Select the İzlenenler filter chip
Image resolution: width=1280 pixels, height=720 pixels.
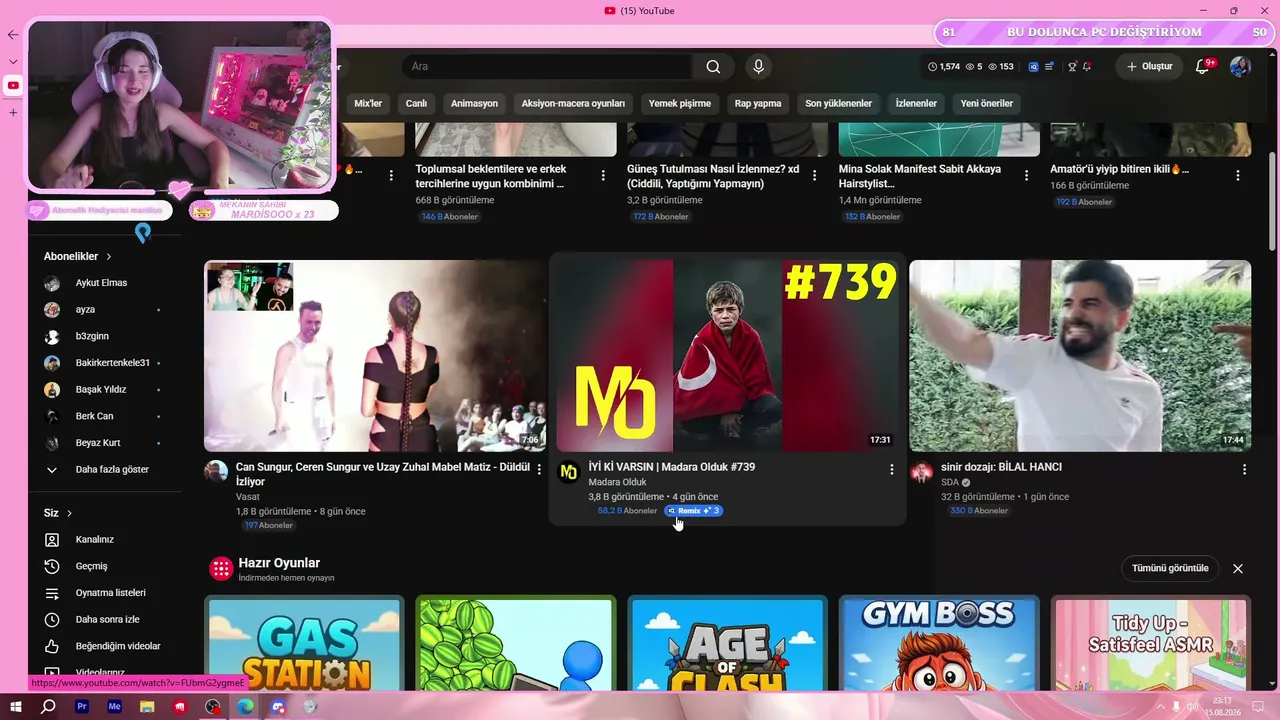[916, 103]
